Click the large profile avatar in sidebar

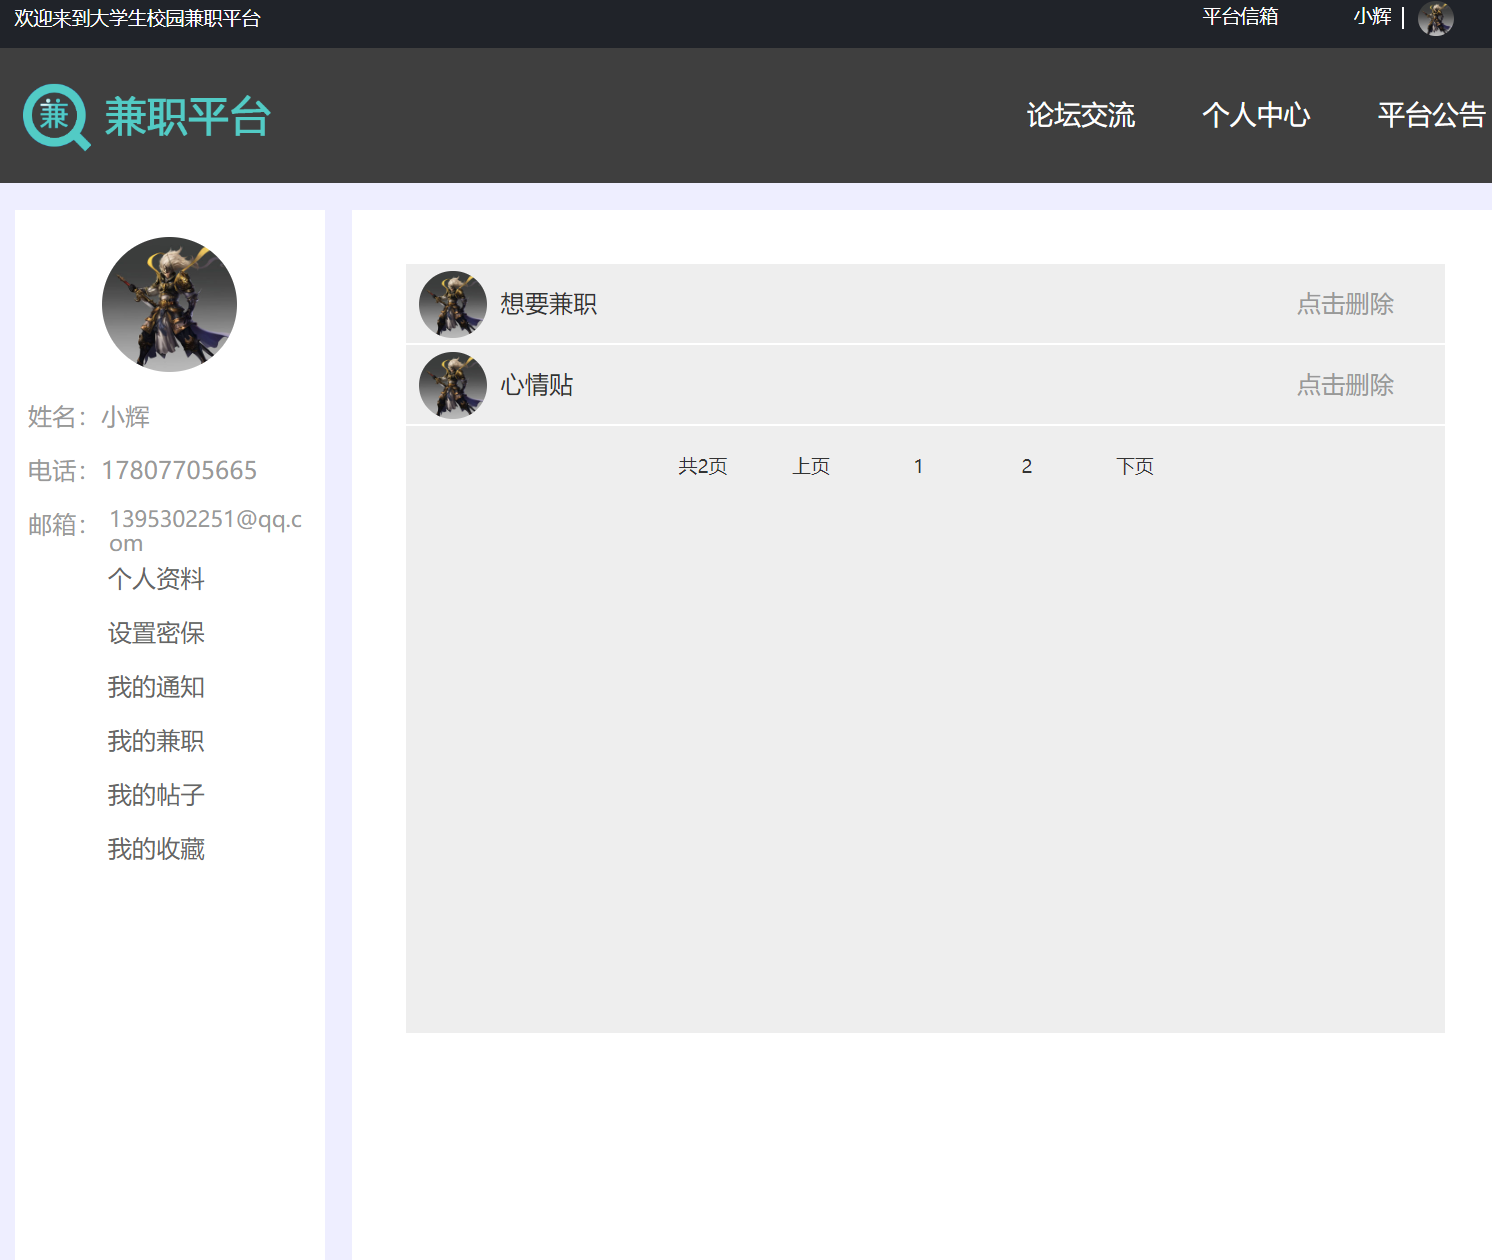169,304
